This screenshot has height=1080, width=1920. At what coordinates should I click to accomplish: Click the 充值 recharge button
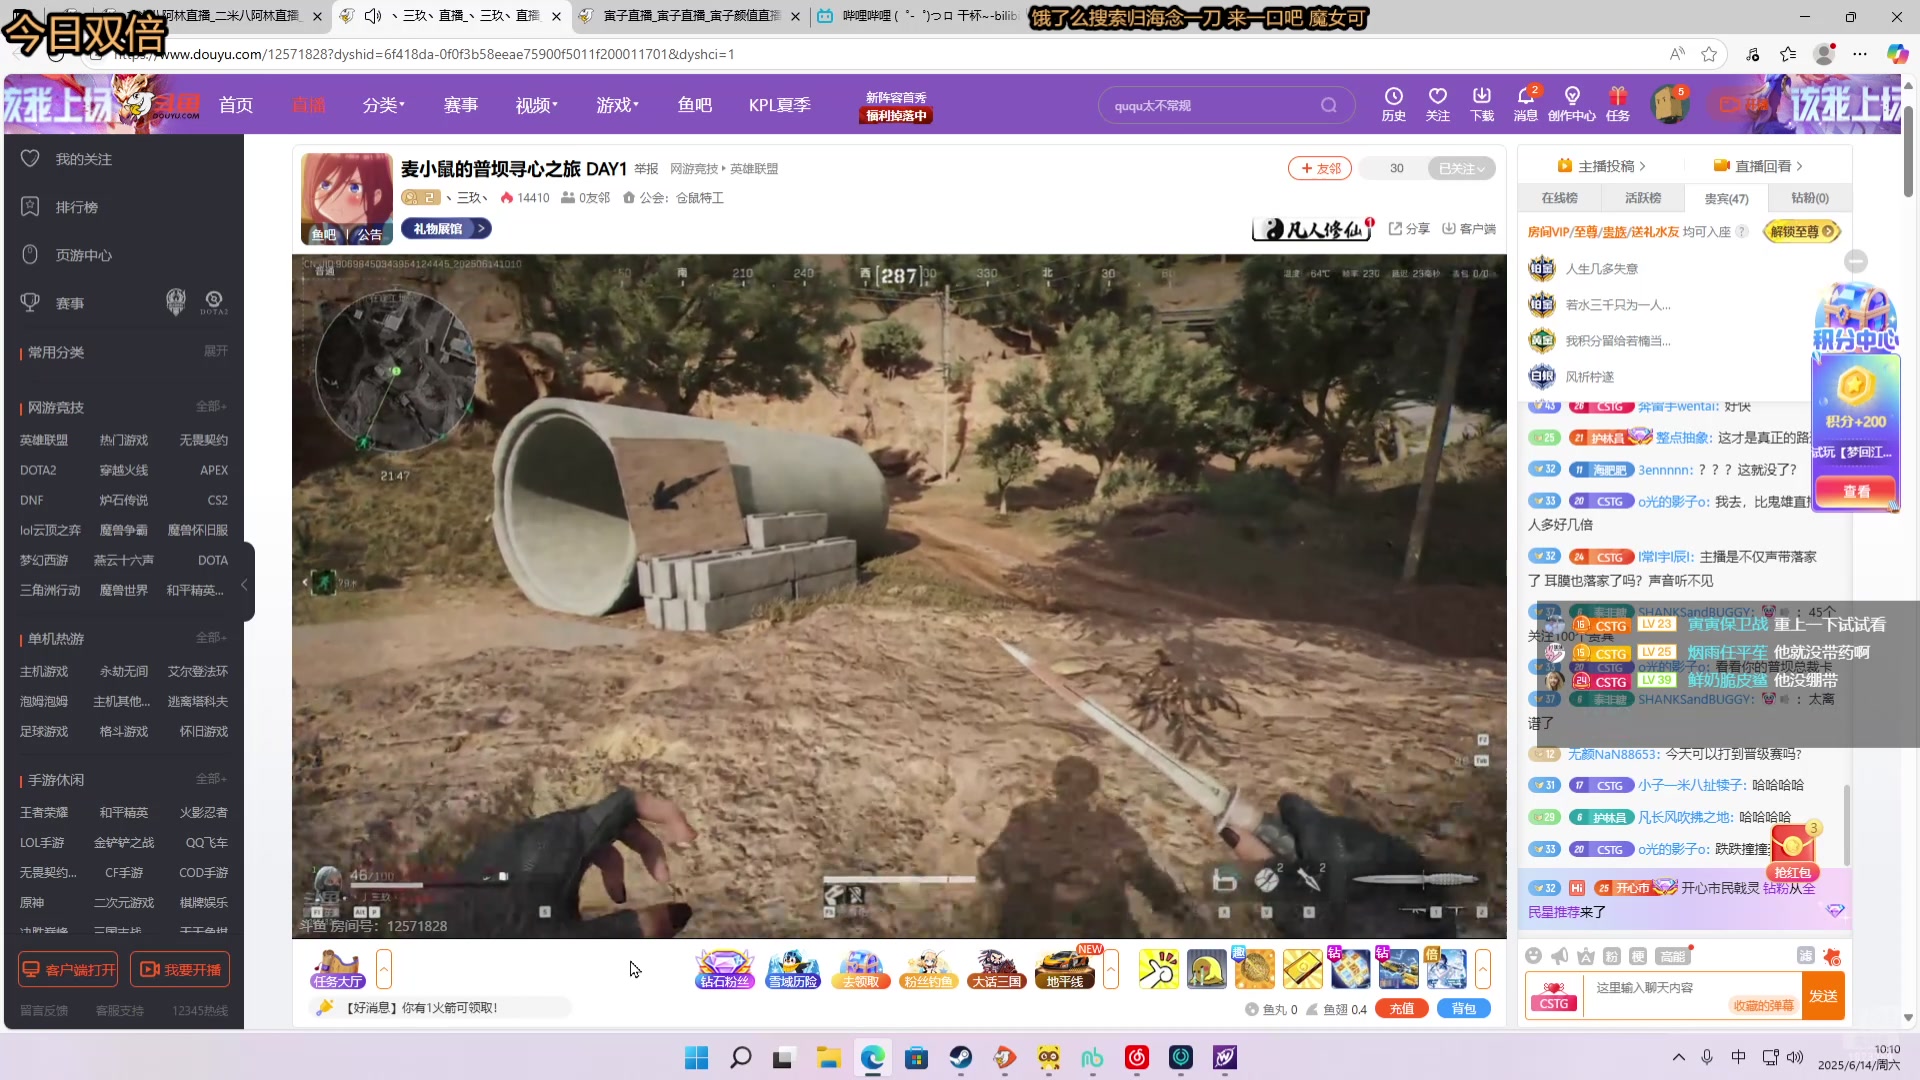[x=1402, y=1009]
